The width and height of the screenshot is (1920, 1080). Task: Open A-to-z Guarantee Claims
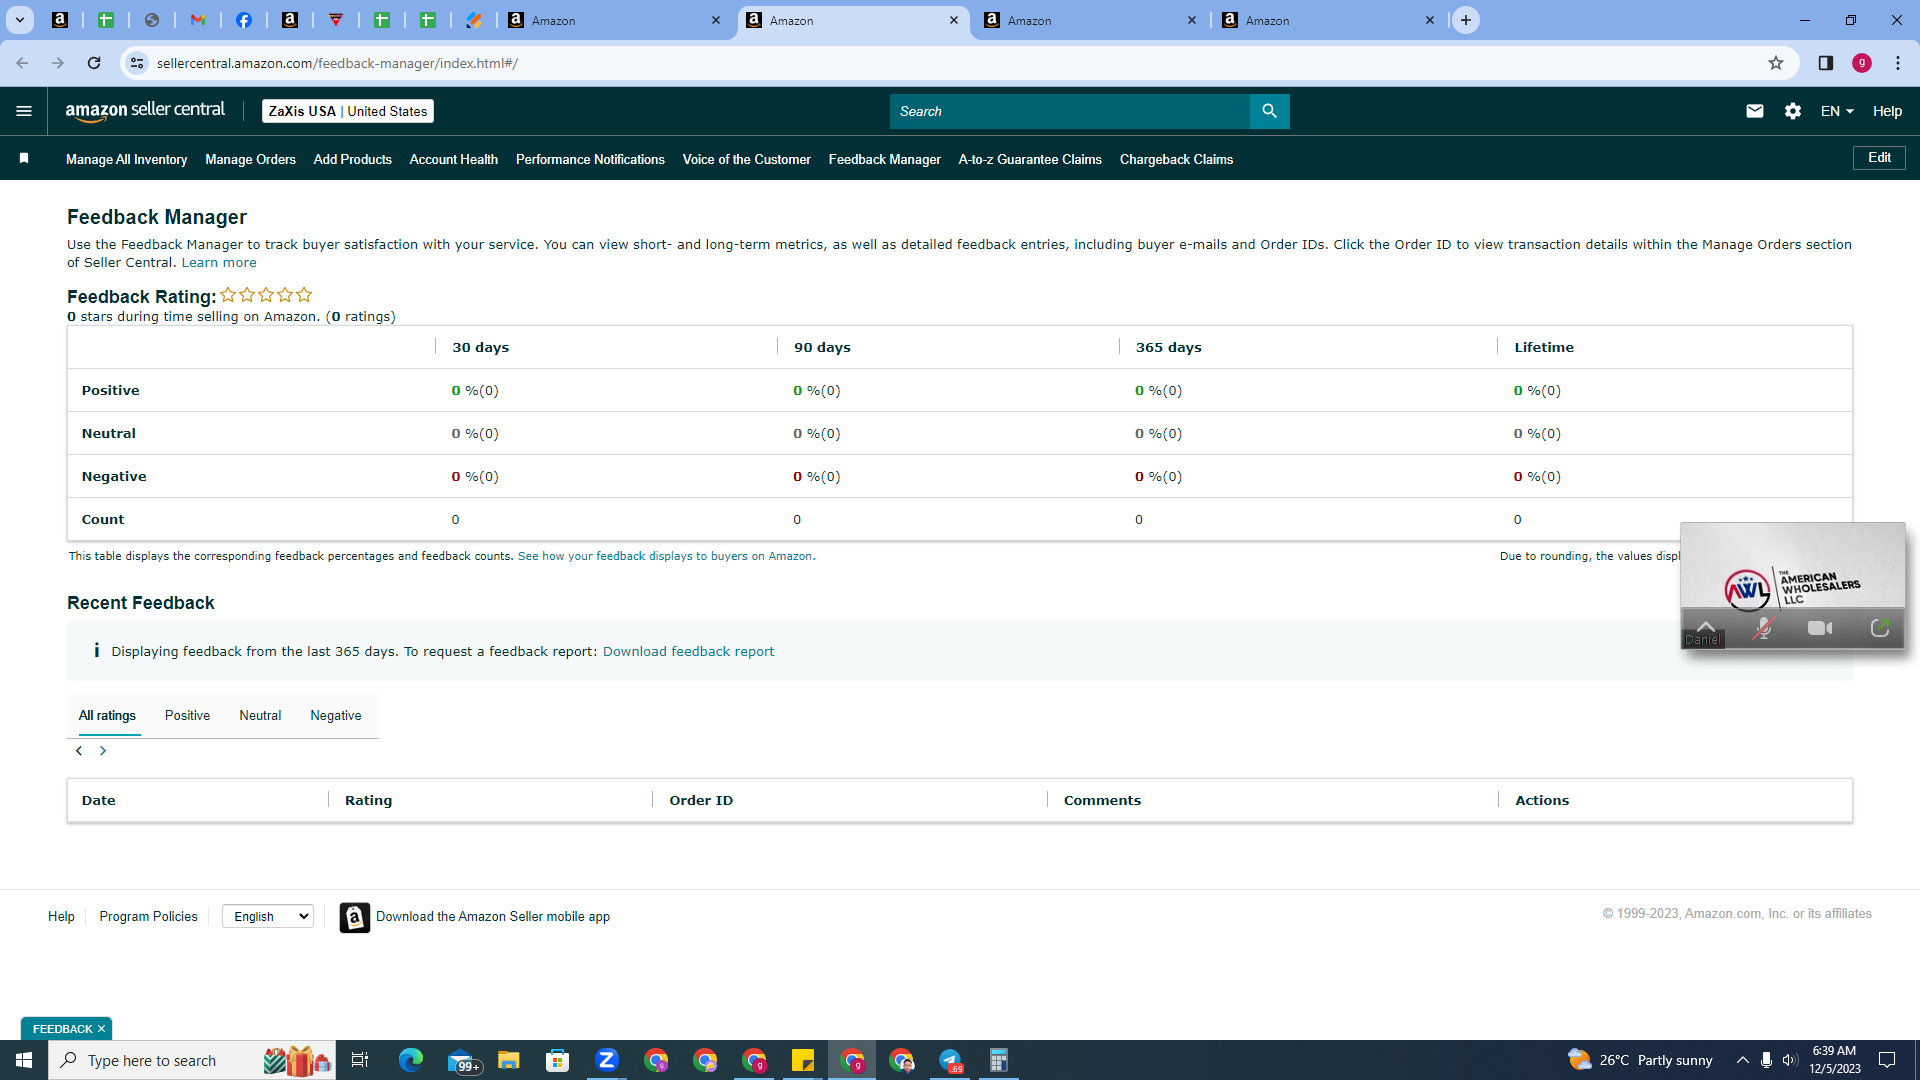[1030, 159]
